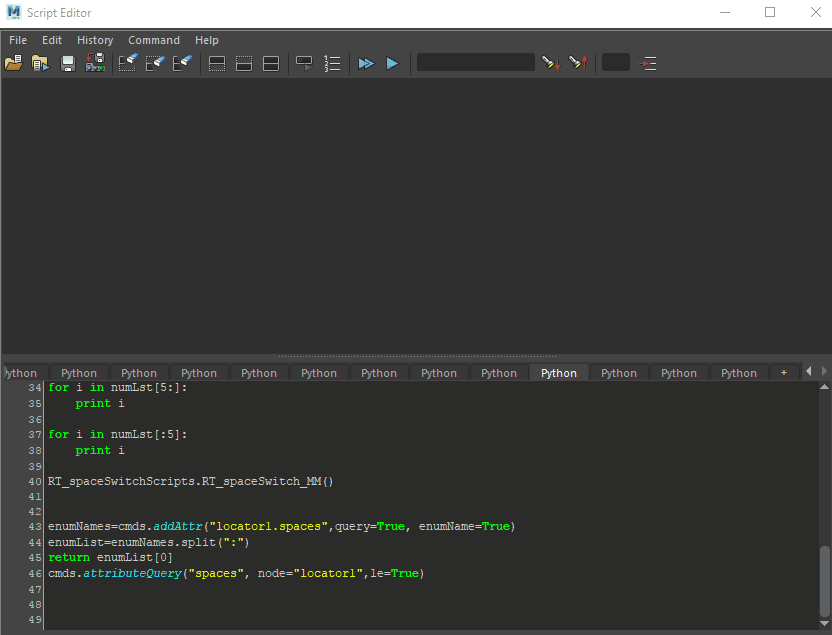Click line number 49 in gutter
The width and height of the screenshot is (832, 635).
(35, 620)
